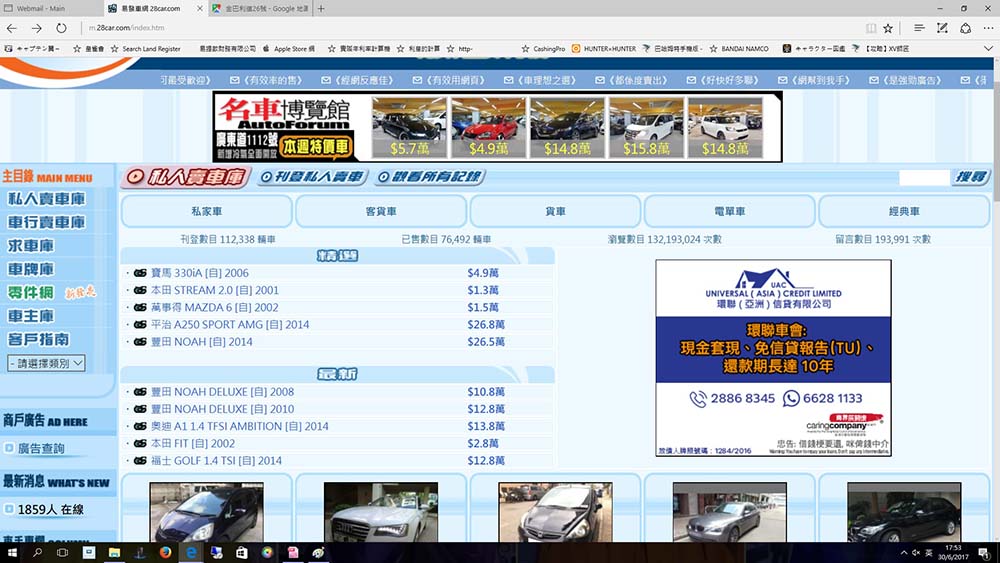Screen dimensions: 1000x563
Task: Click camera icon beside 寶馬 330iA listing
Action: tap(140, 273)
